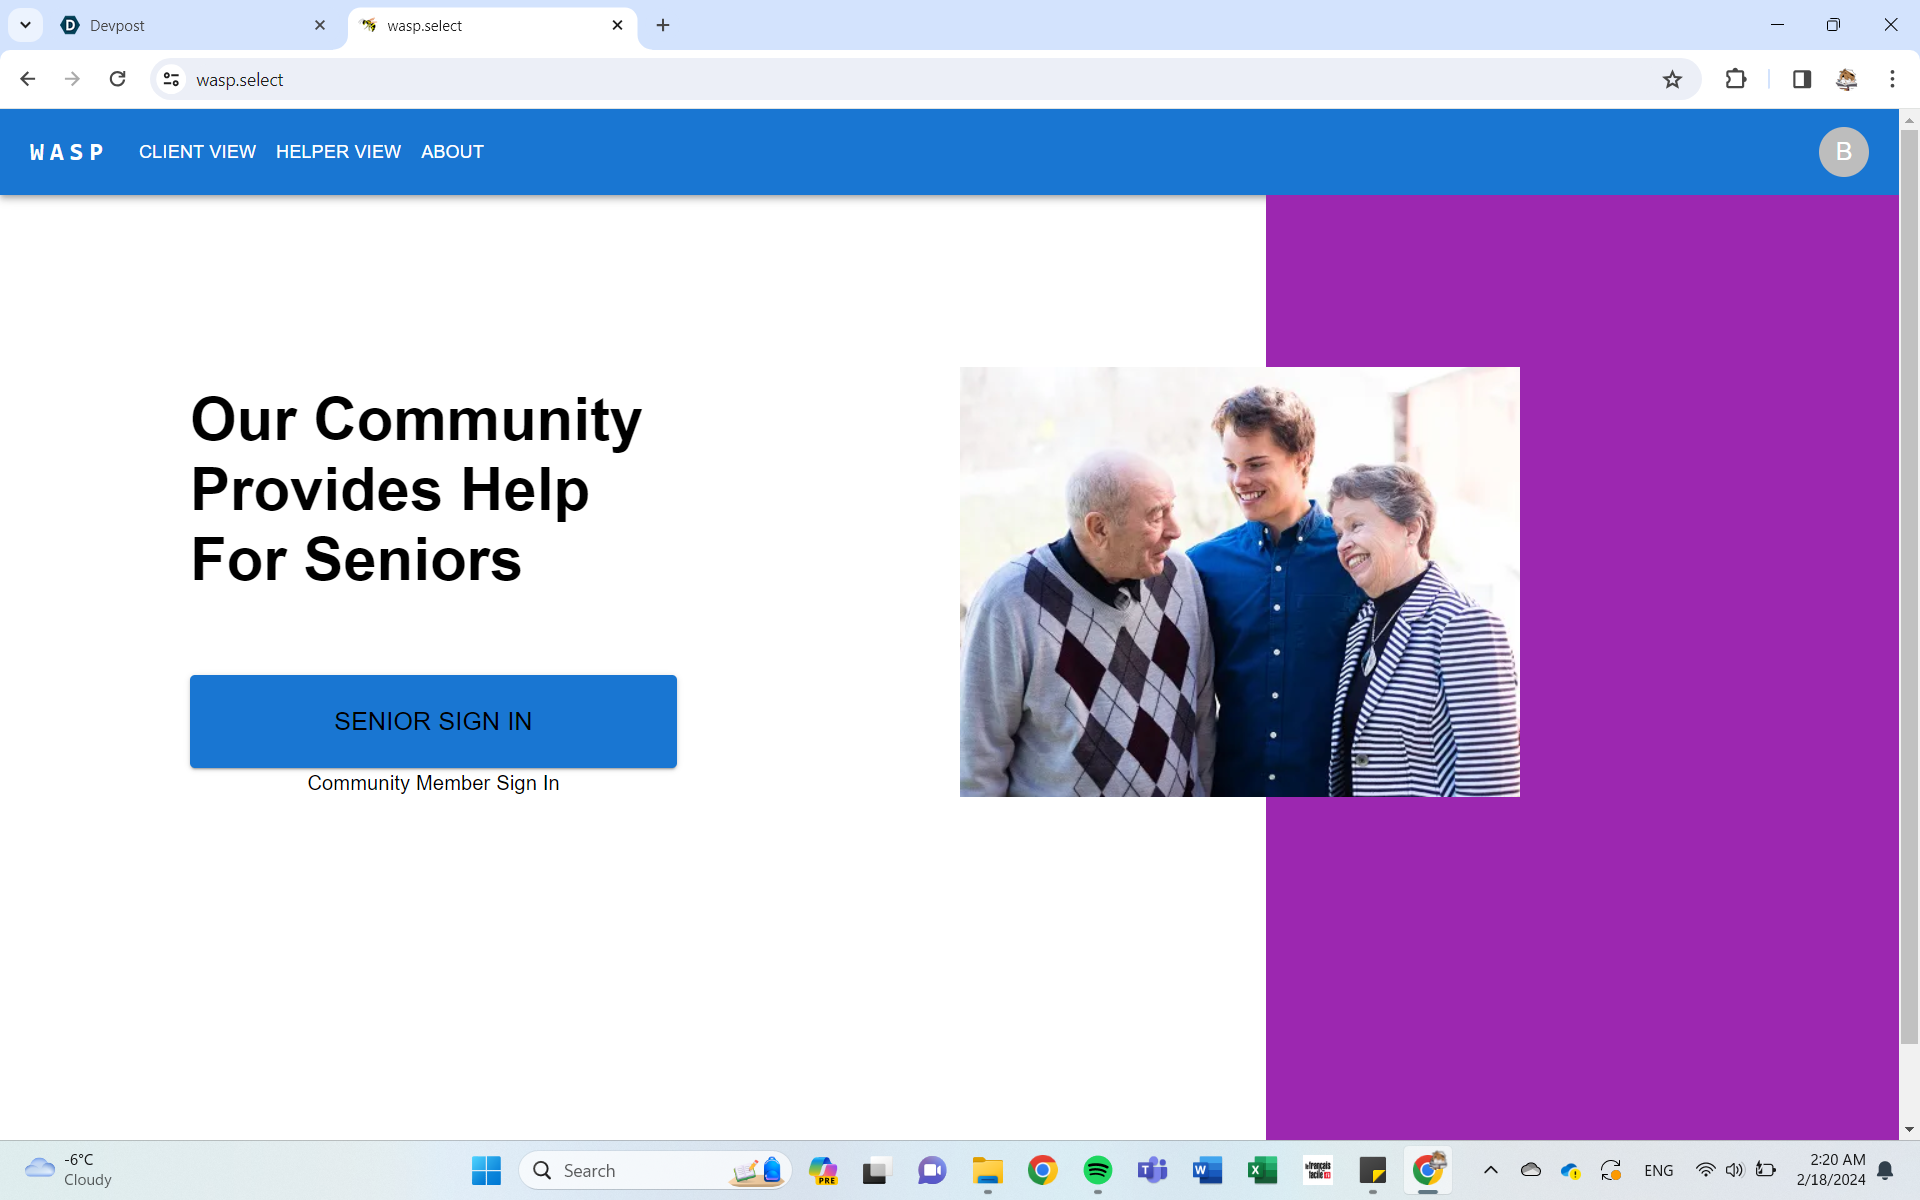Click the seniors photo on the homepage

coord(1239,582)
